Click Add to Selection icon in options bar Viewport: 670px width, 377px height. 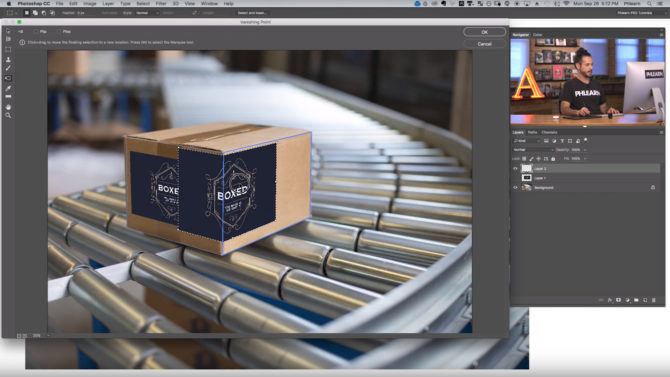point(35,13)
